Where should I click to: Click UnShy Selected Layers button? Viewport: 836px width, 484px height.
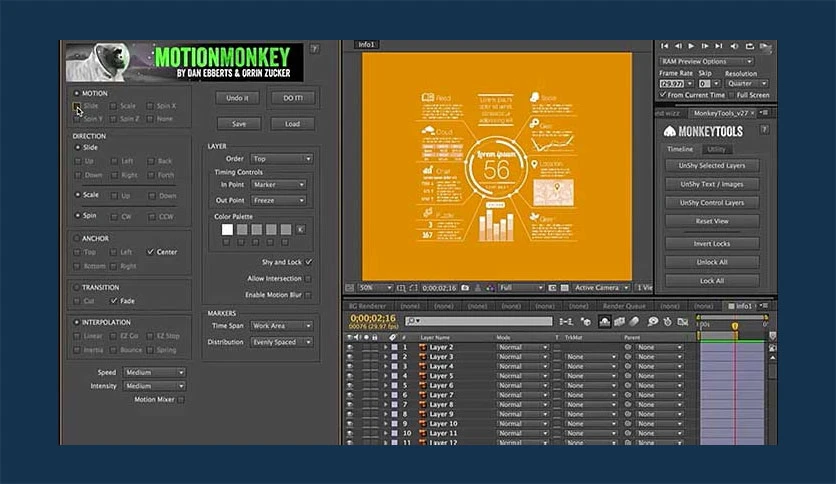pyautogui.click(x=712, y=166)
